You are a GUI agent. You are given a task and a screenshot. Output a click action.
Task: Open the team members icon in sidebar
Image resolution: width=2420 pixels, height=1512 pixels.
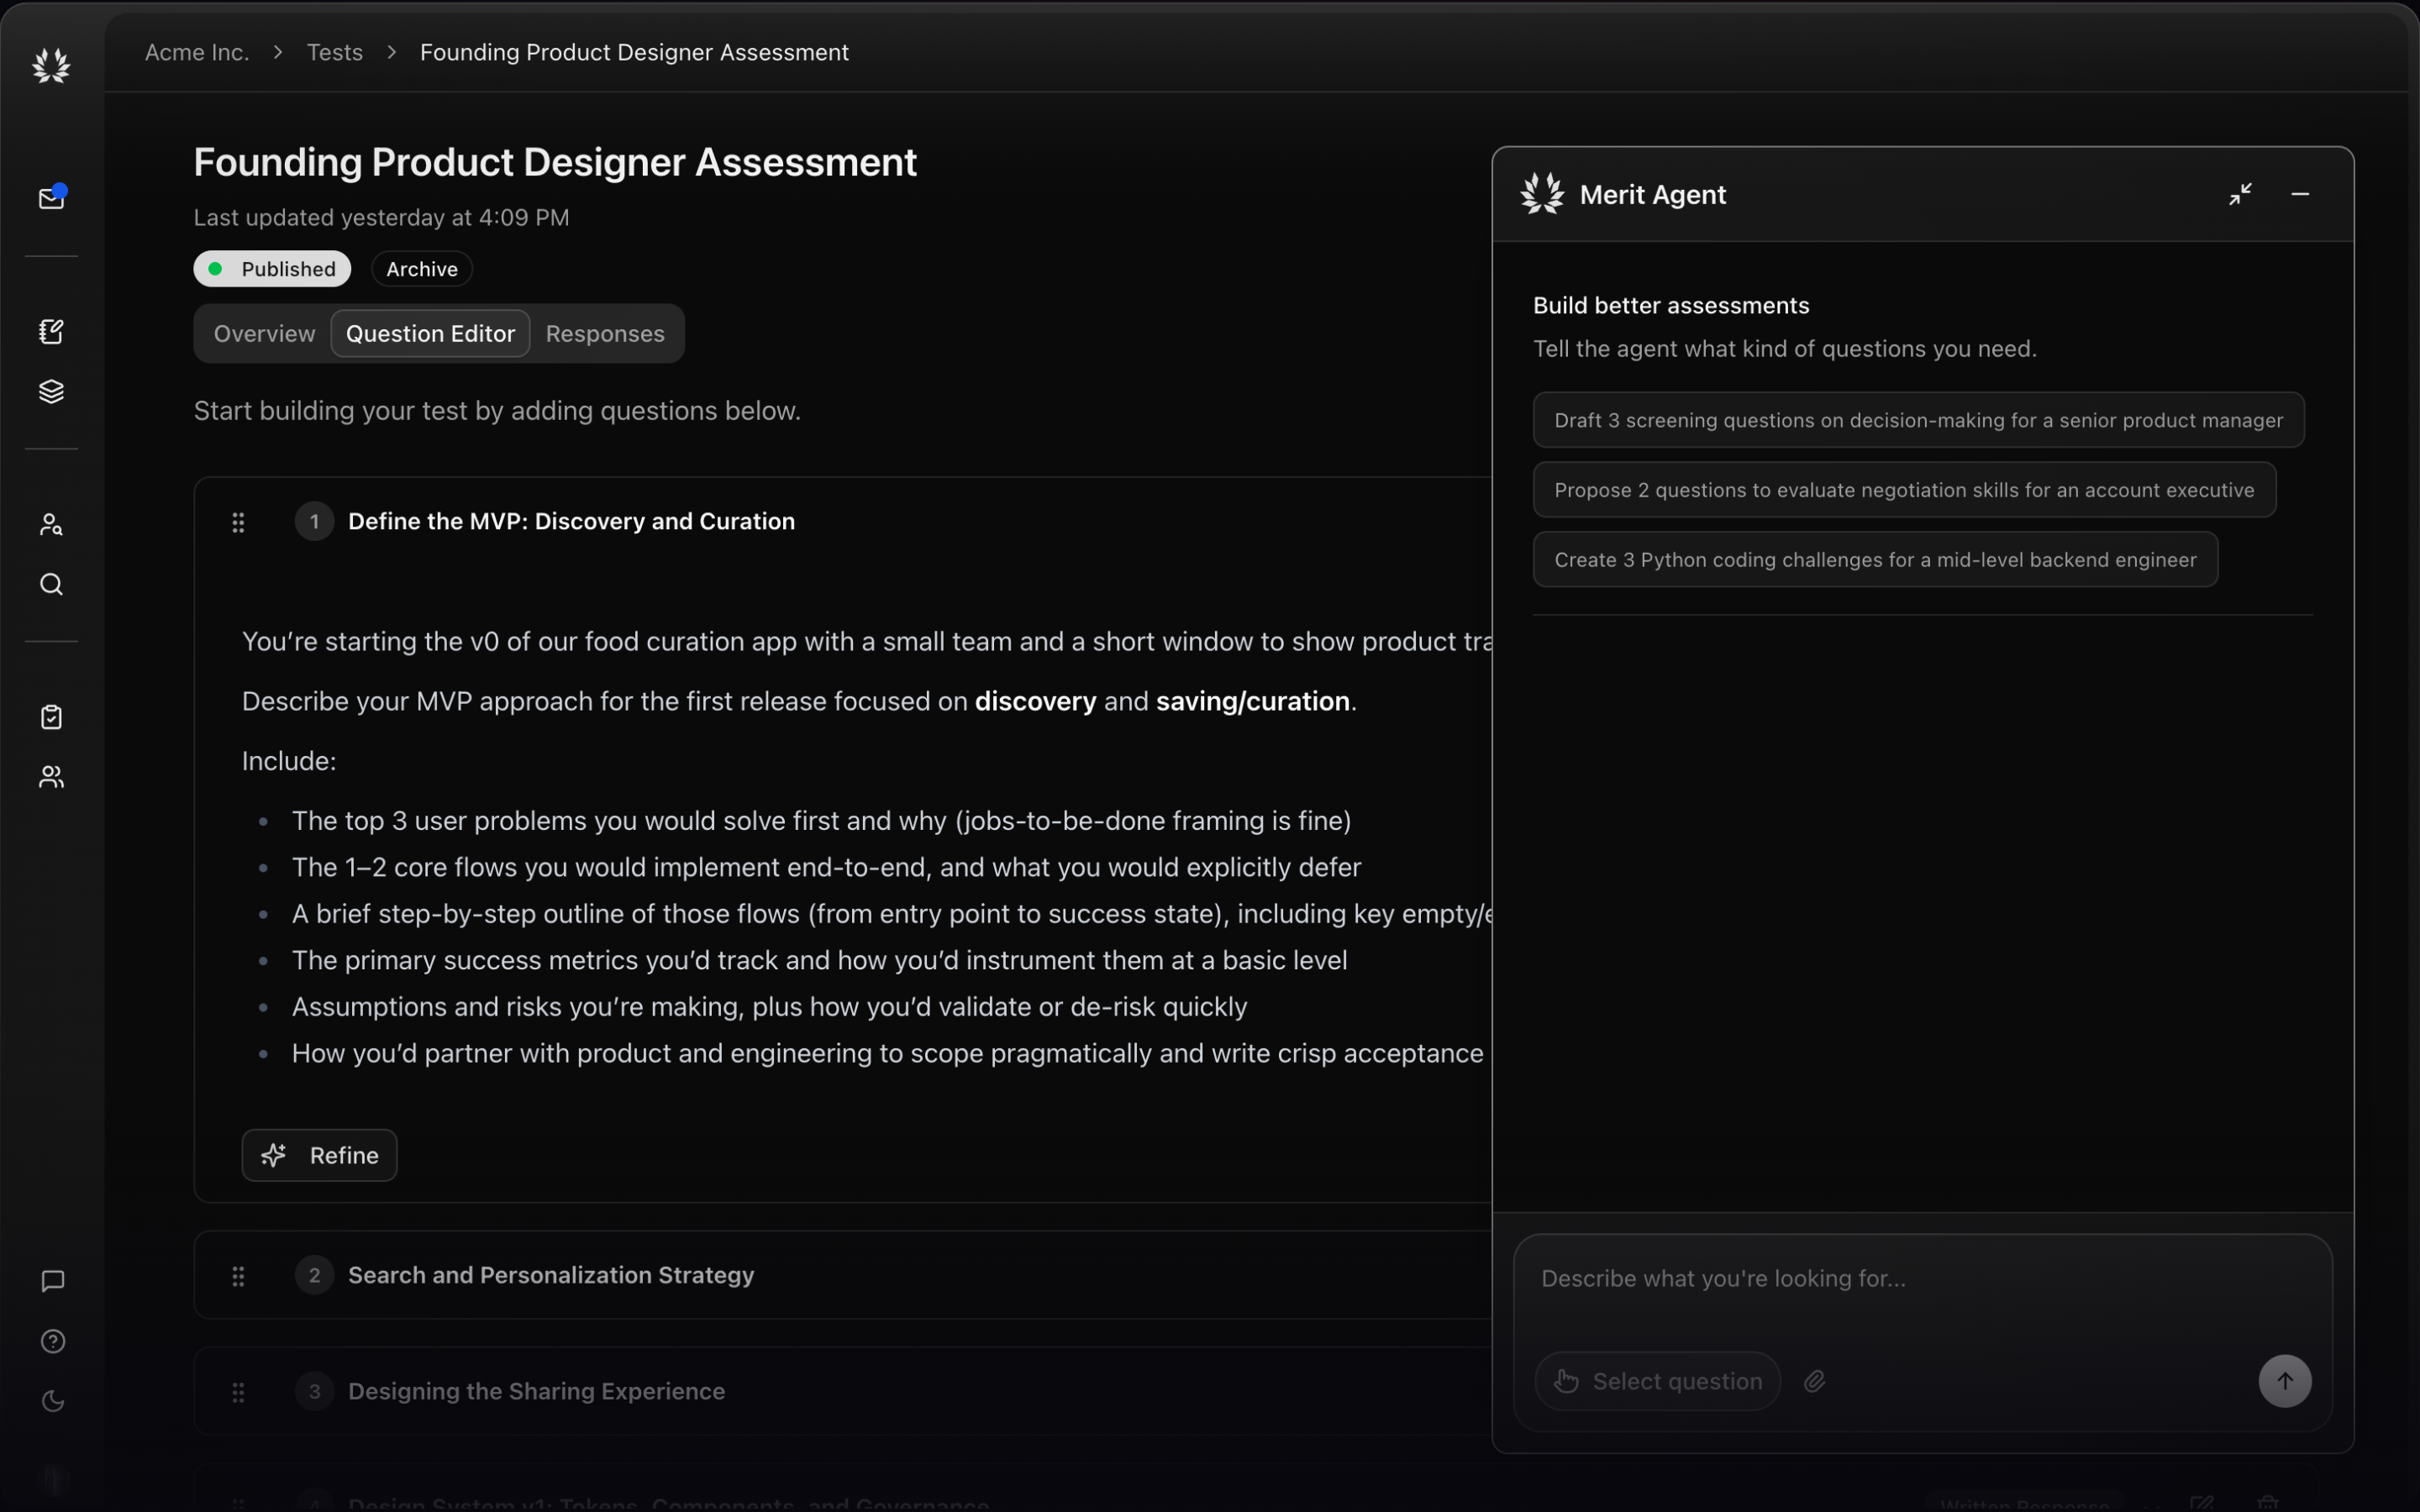[51, 777]
